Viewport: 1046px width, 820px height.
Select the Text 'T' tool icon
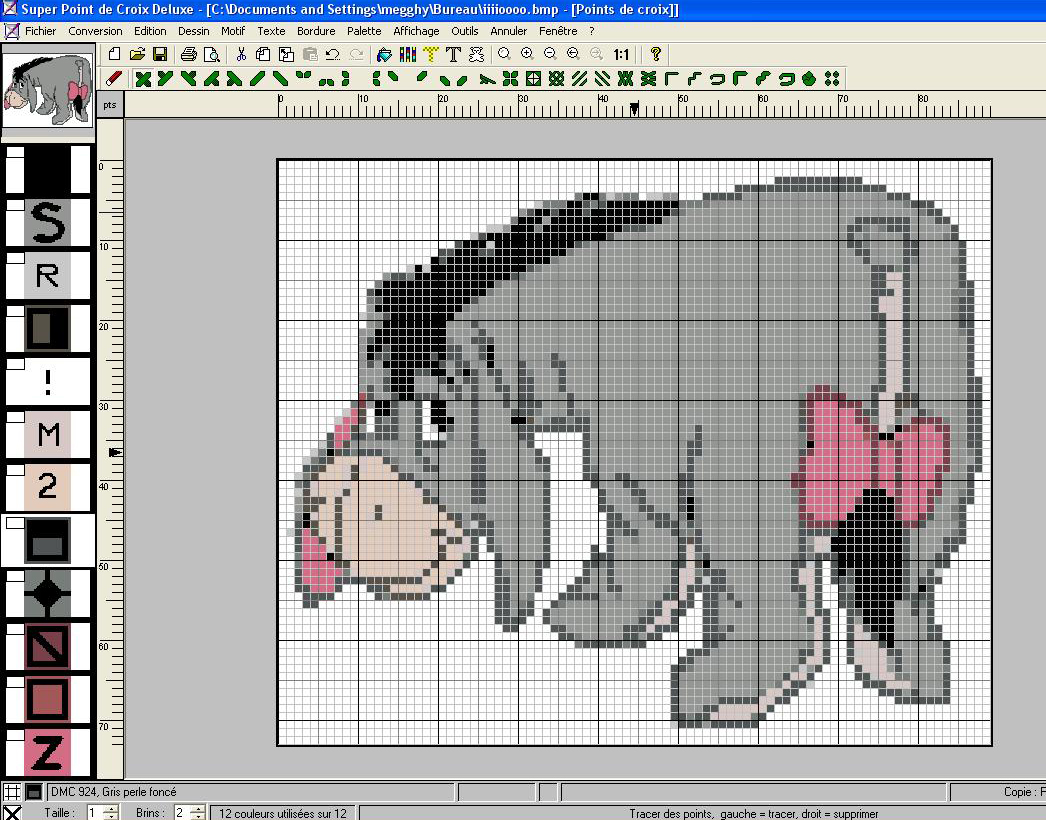[453, 54]
